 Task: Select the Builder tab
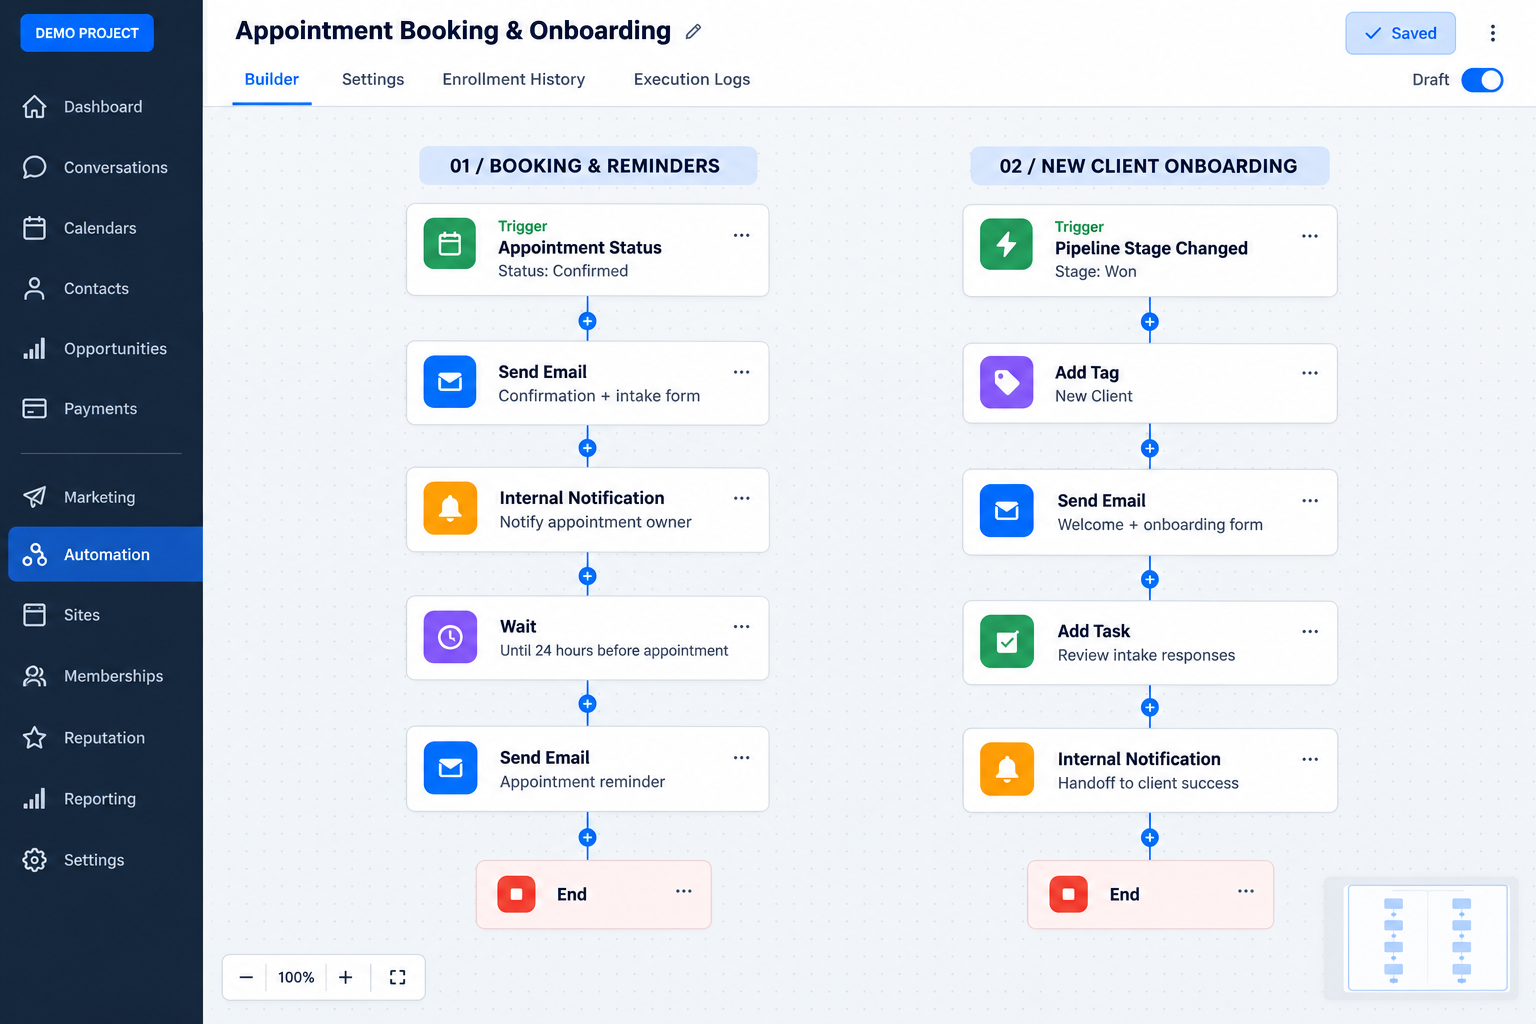pyautogui.click(x=272, y=80)
